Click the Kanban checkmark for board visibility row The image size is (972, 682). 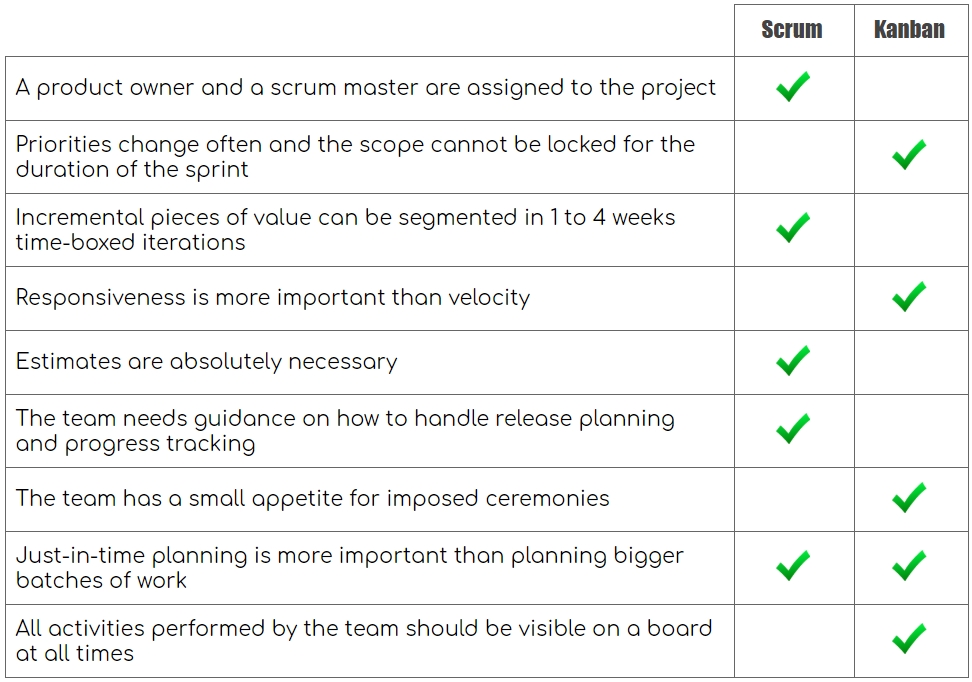click(x=909, y=639)
